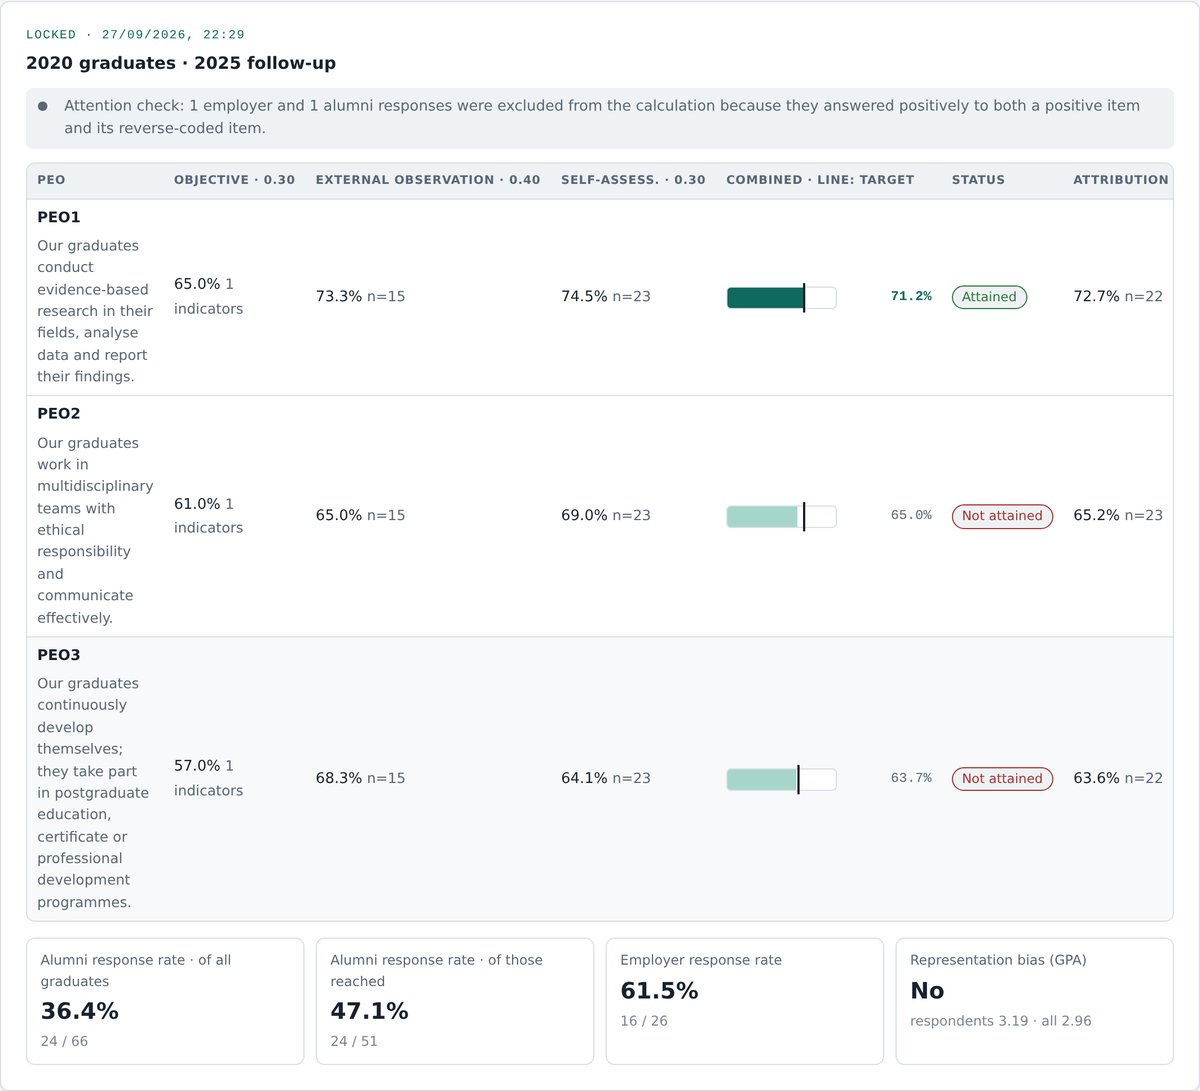
Task: Click the PEO1 combined progress bar
Action: click(781, 297)
